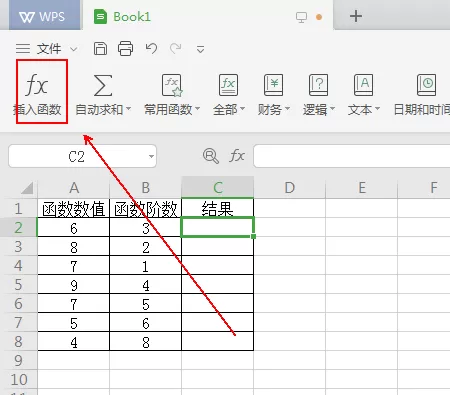Click the Undo arrow
Viewport: 450px width, 395px height.
[x=151, y=49]
